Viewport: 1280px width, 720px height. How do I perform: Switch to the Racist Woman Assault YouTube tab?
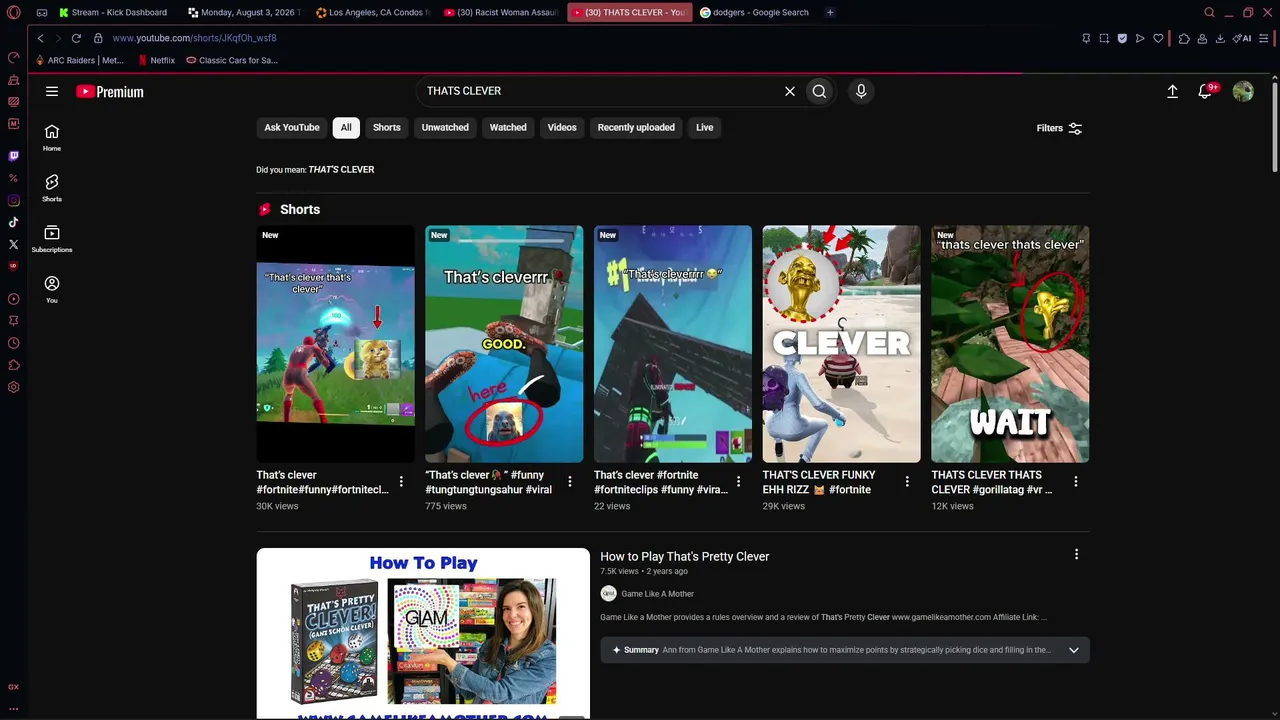pyautogui.click(x=501, y=13)
